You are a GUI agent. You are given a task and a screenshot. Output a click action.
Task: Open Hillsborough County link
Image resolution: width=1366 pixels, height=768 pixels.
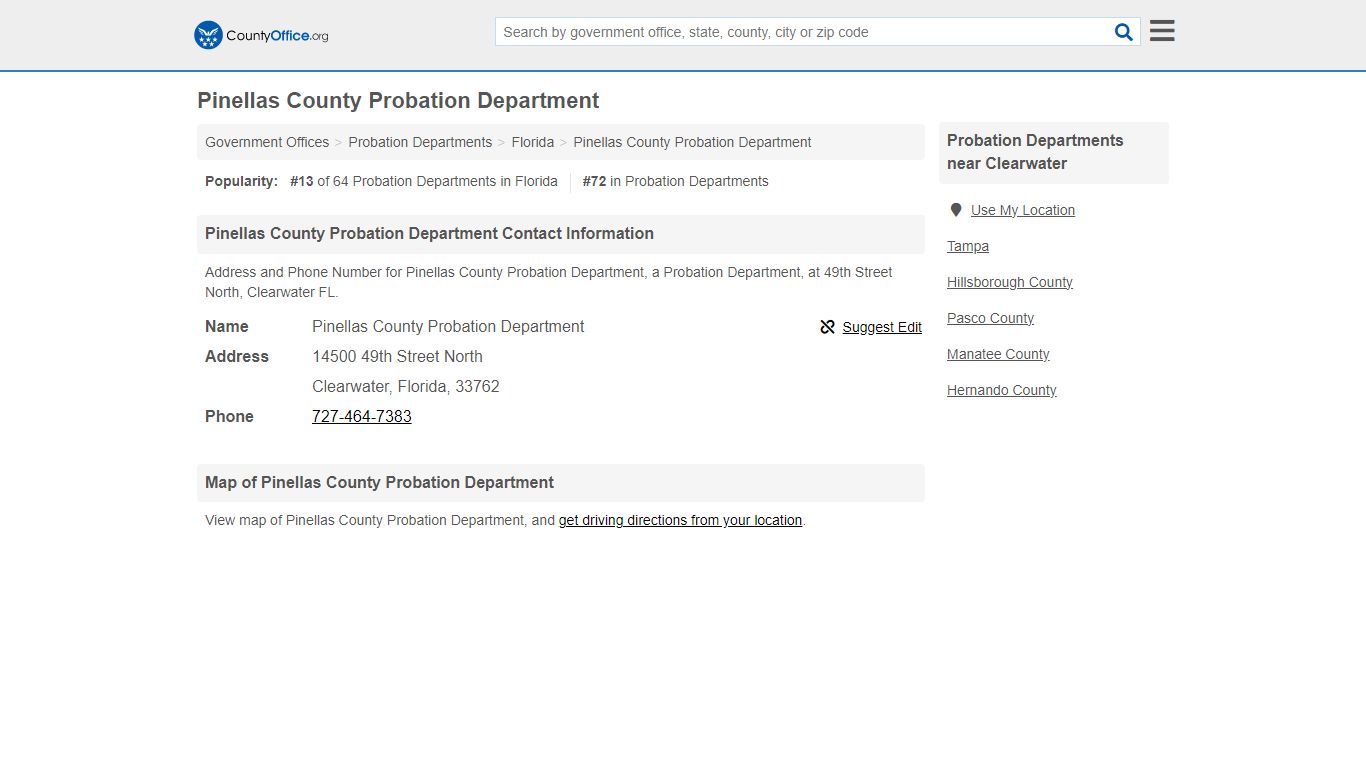click(x=1010, y=282)
